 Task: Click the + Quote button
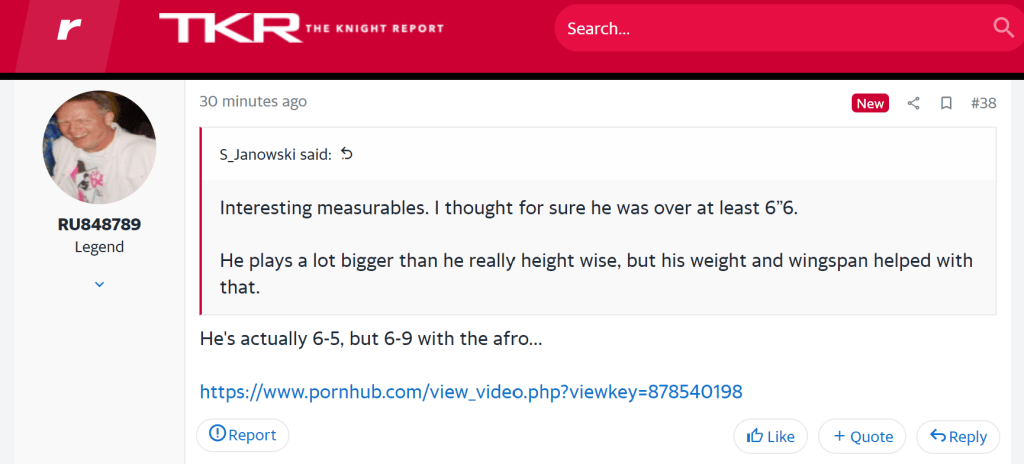862,436
